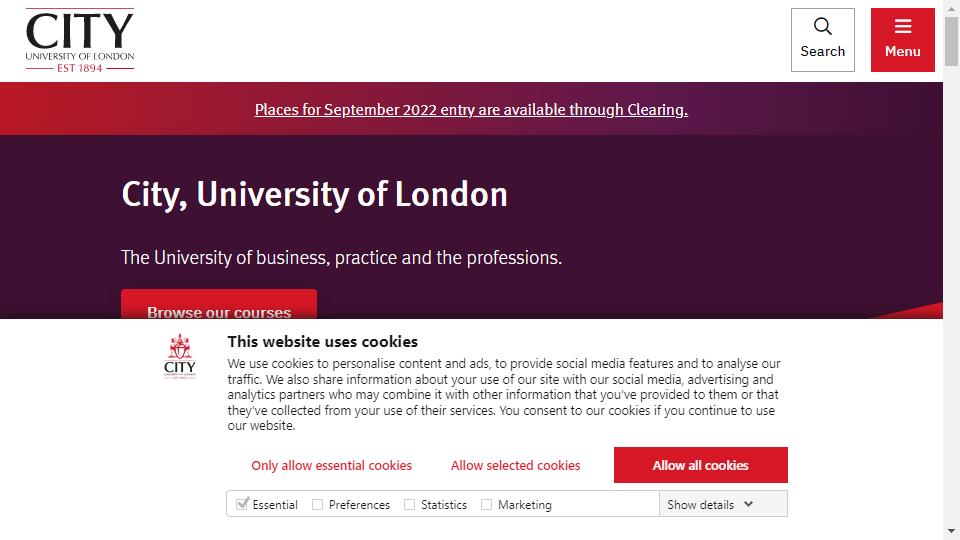The height and width of the screenshot is (540, 960).
Task: Click the page vertical scrollbar thumb
Action: (x=951, y=41)
